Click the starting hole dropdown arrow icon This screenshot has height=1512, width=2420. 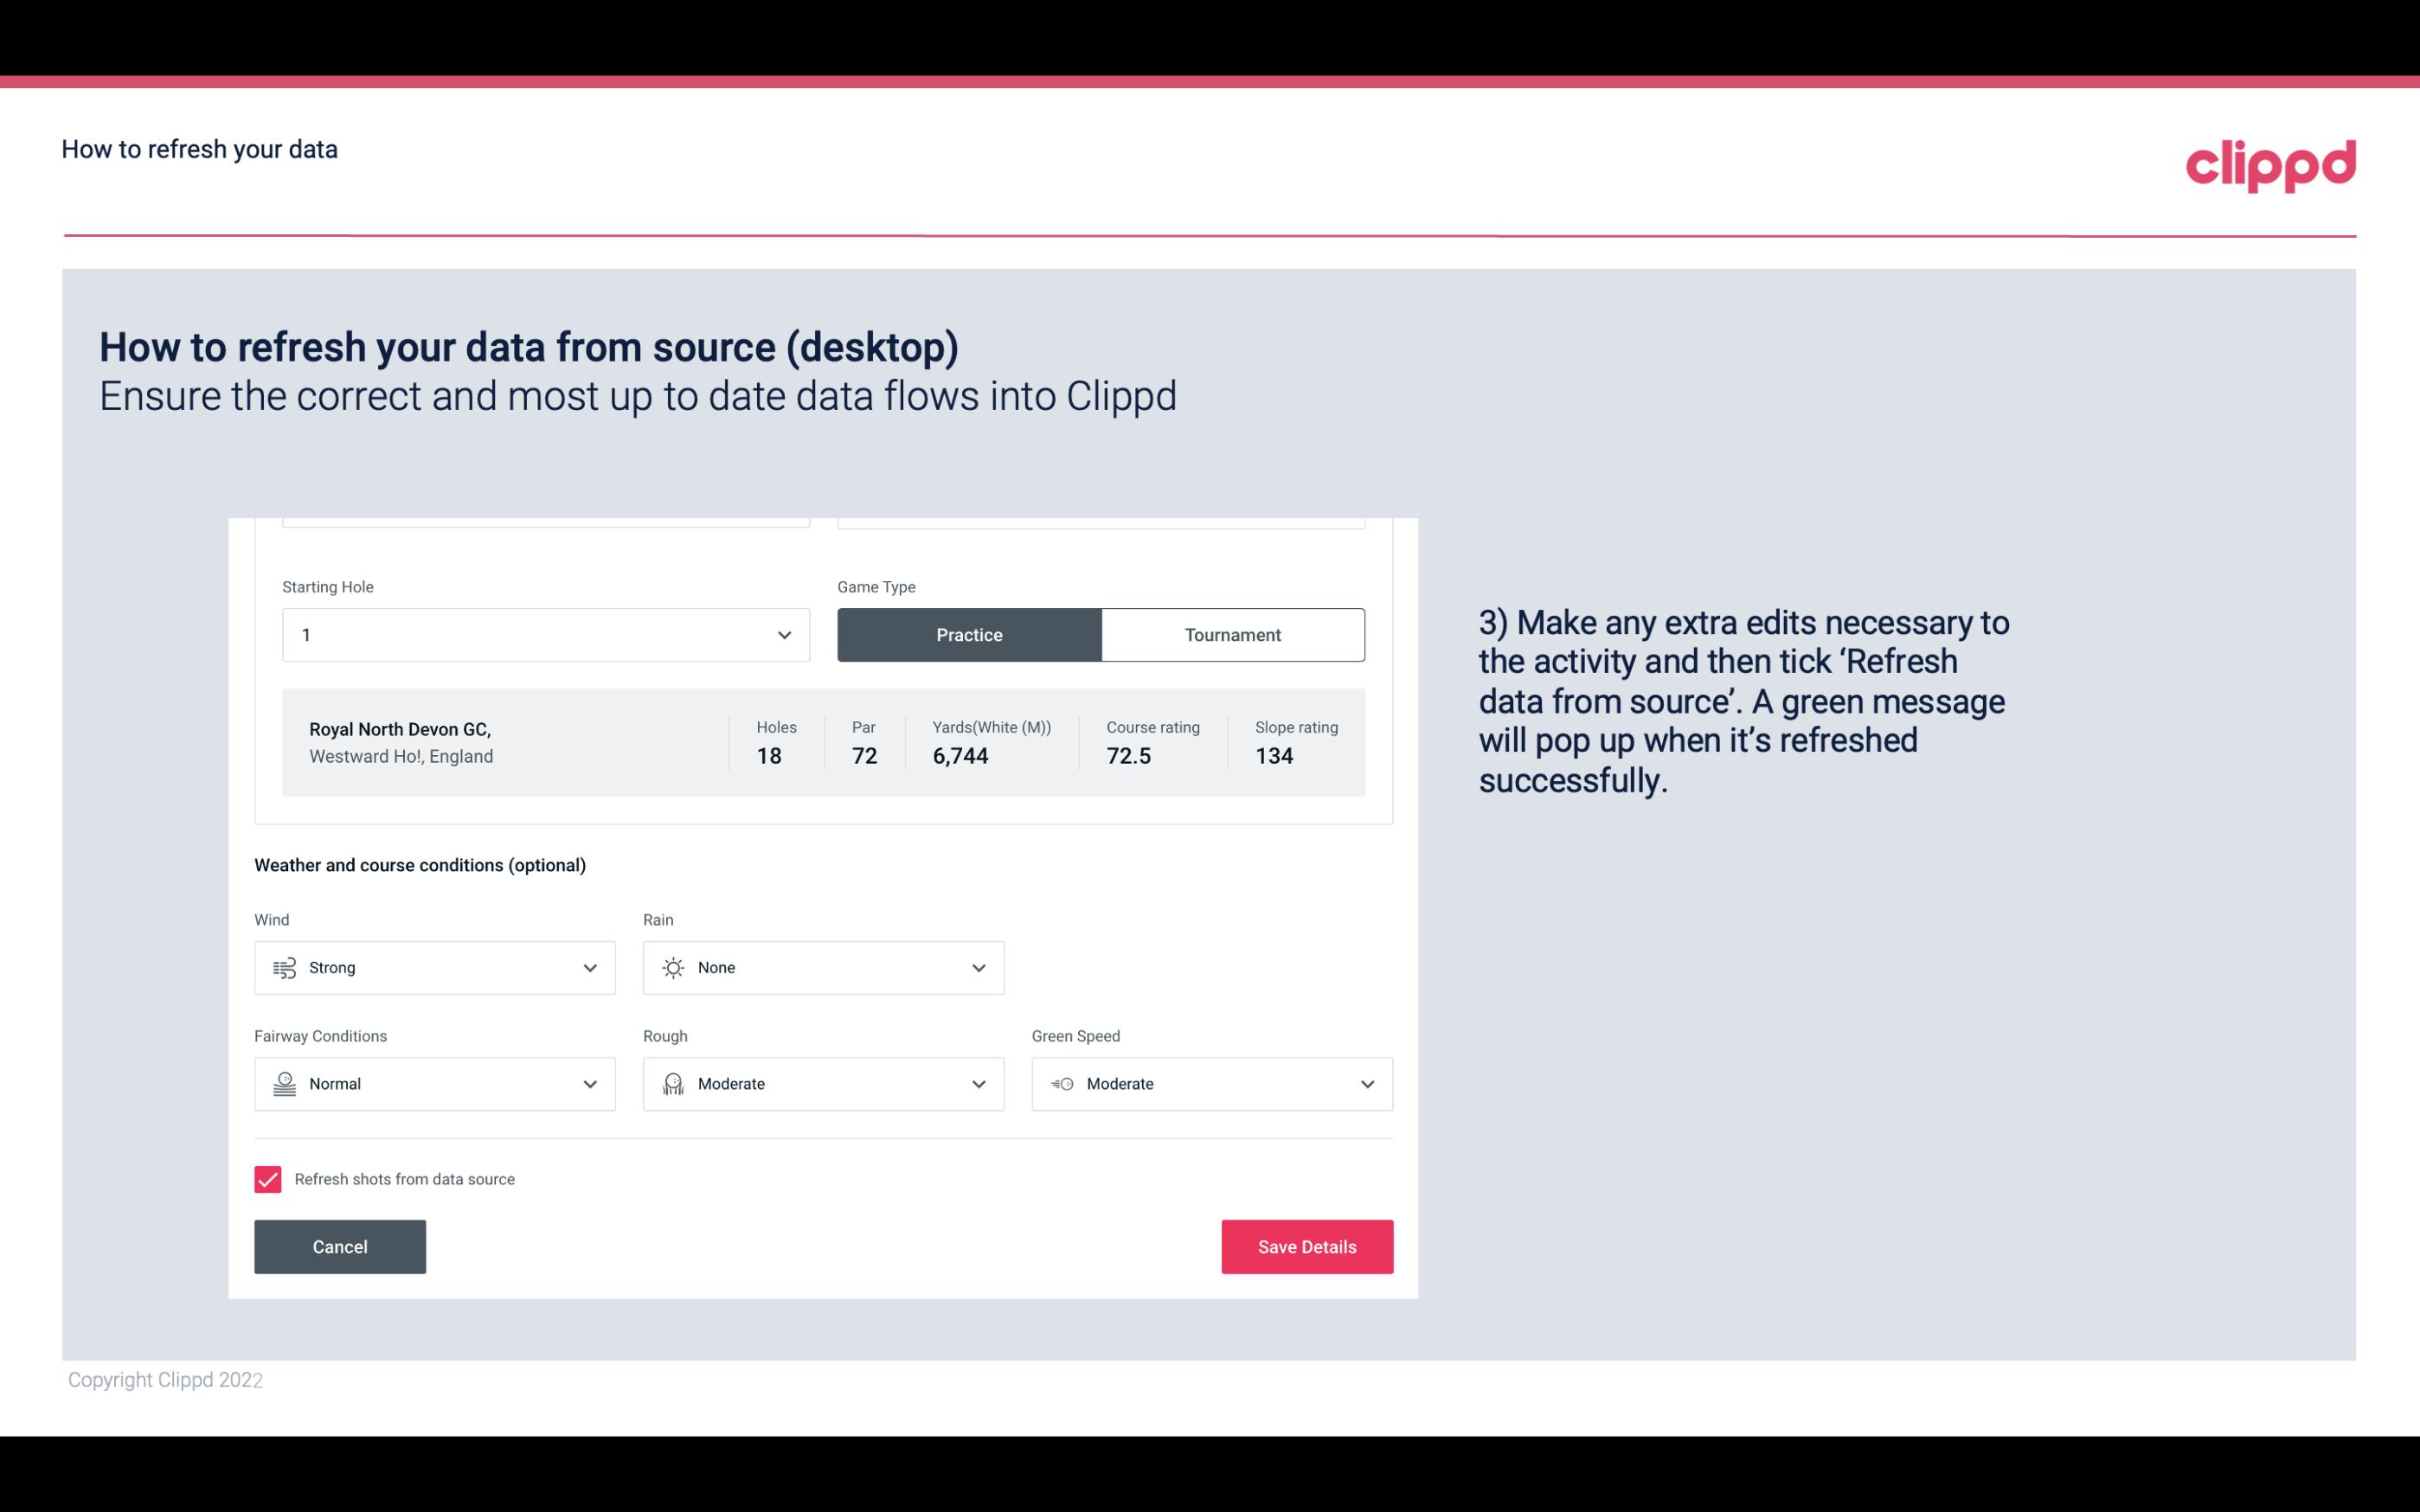point(784,634)
